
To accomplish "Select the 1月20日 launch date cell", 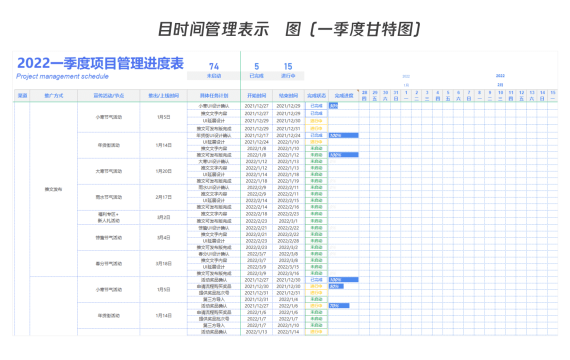I will coord(164,171).
